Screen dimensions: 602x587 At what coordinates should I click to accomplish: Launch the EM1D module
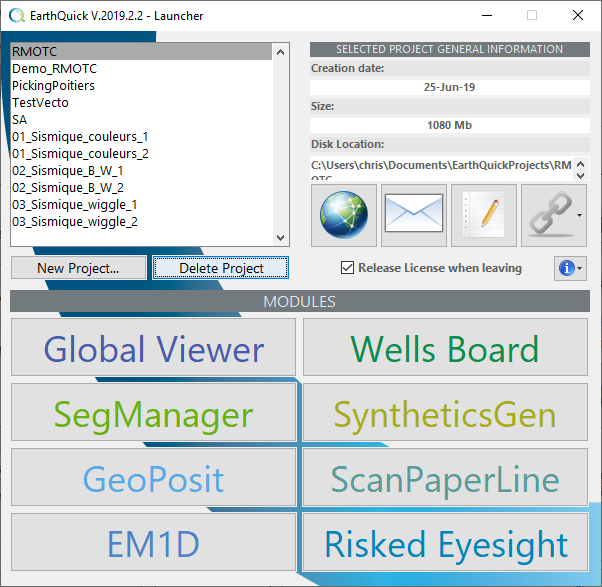153,542
